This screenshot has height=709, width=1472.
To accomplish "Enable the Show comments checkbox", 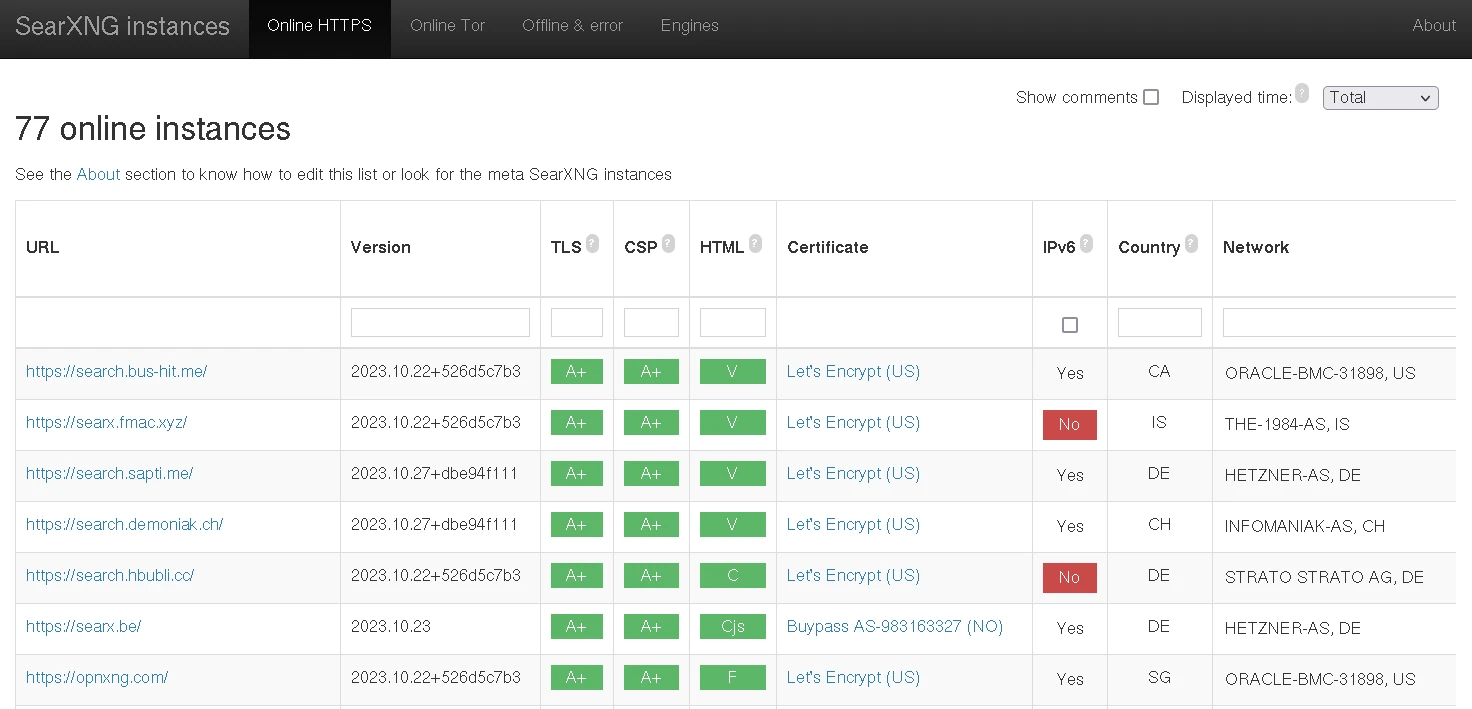I will point(1151,97).
